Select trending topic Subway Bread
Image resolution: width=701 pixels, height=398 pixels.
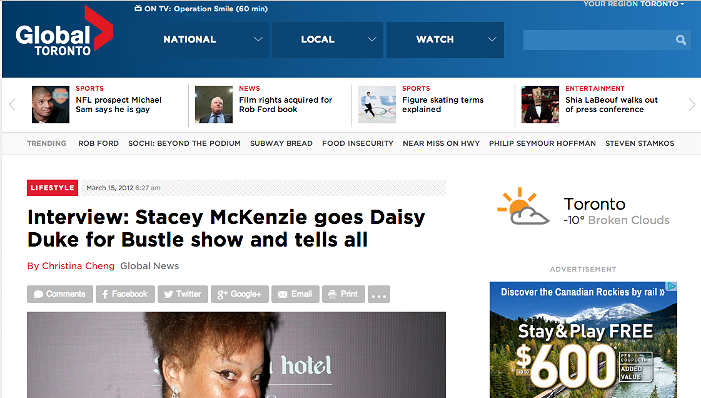(281, 144)
